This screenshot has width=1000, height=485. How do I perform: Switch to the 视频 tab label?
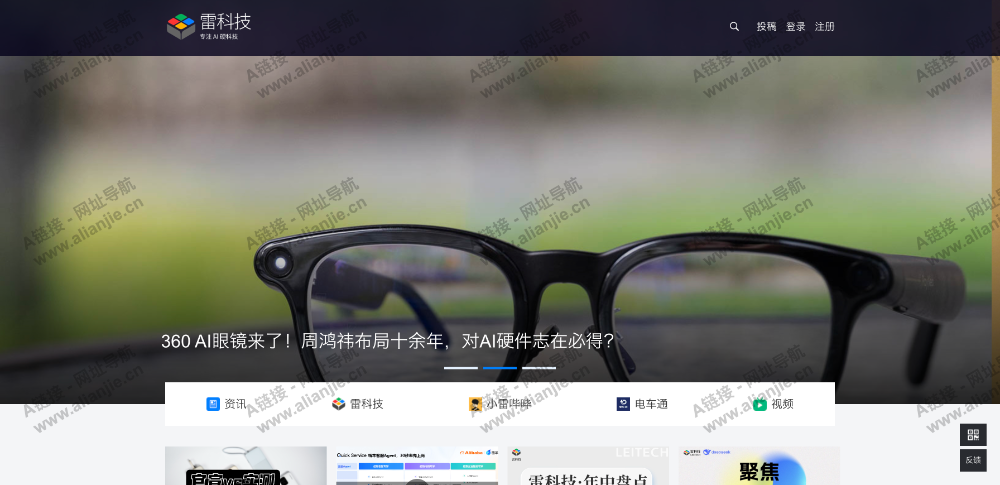783,404
